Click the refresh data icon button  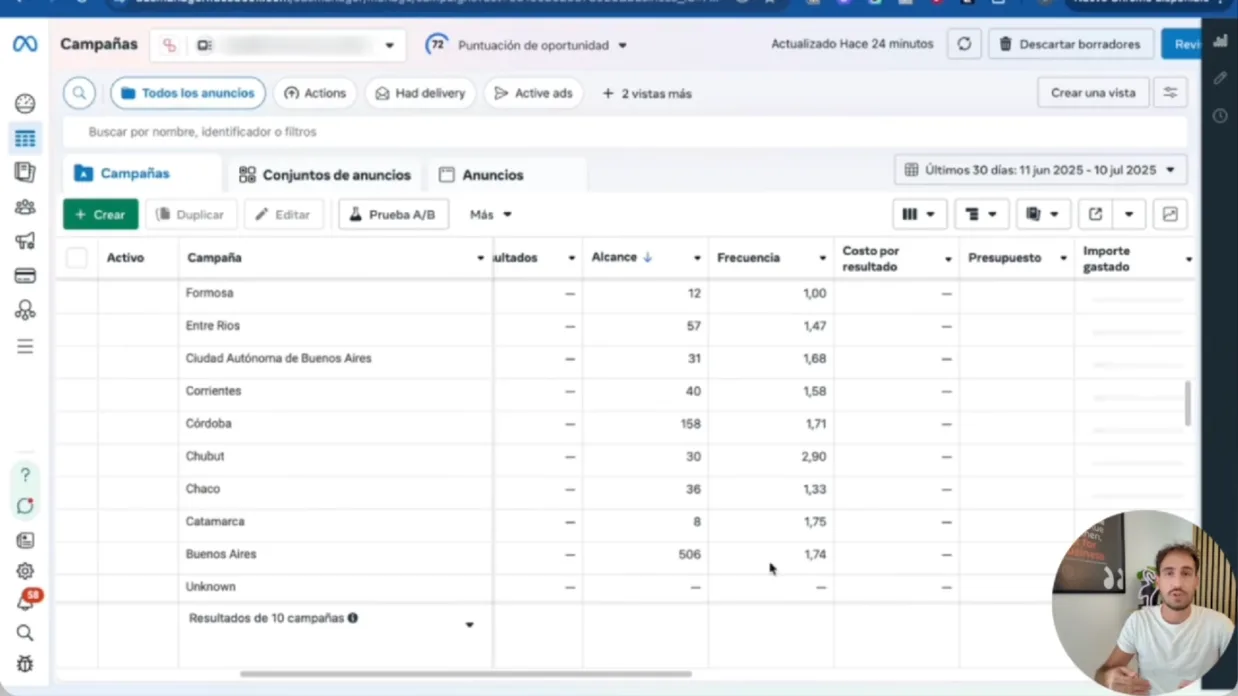point(964,44)
